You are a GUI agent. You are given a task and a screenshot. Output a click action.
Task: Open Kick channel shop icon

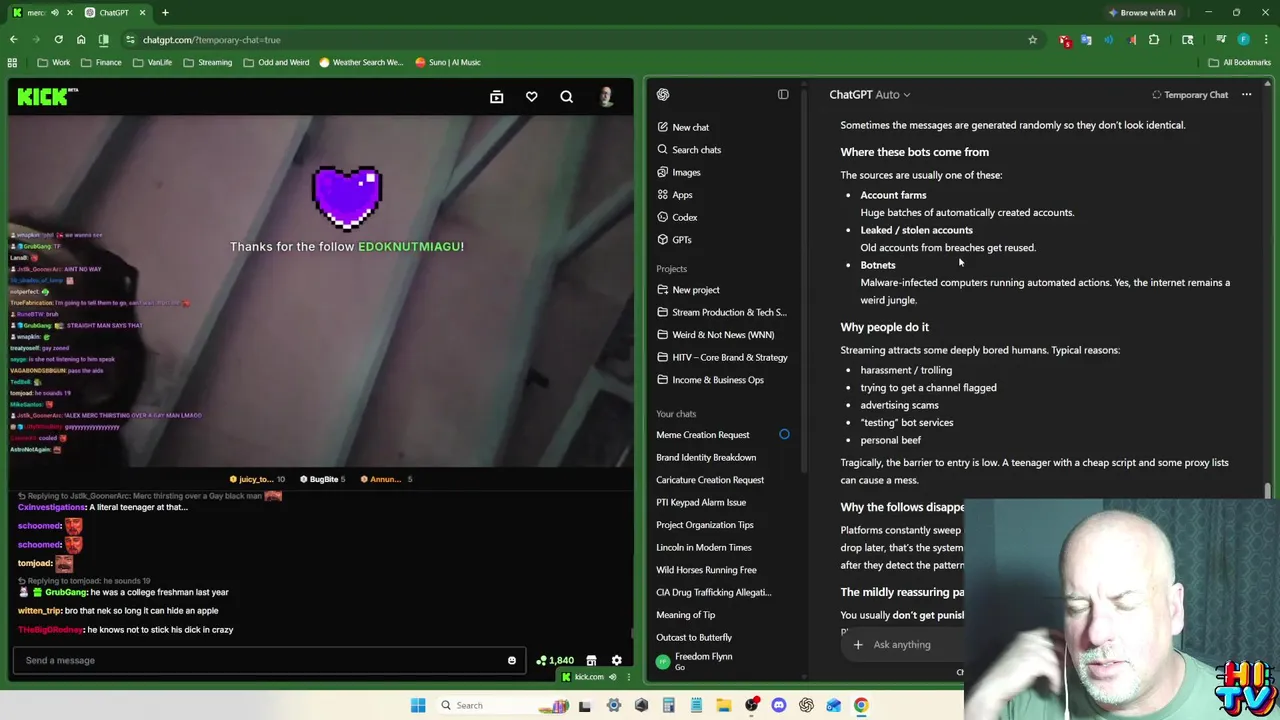[591, 660]
